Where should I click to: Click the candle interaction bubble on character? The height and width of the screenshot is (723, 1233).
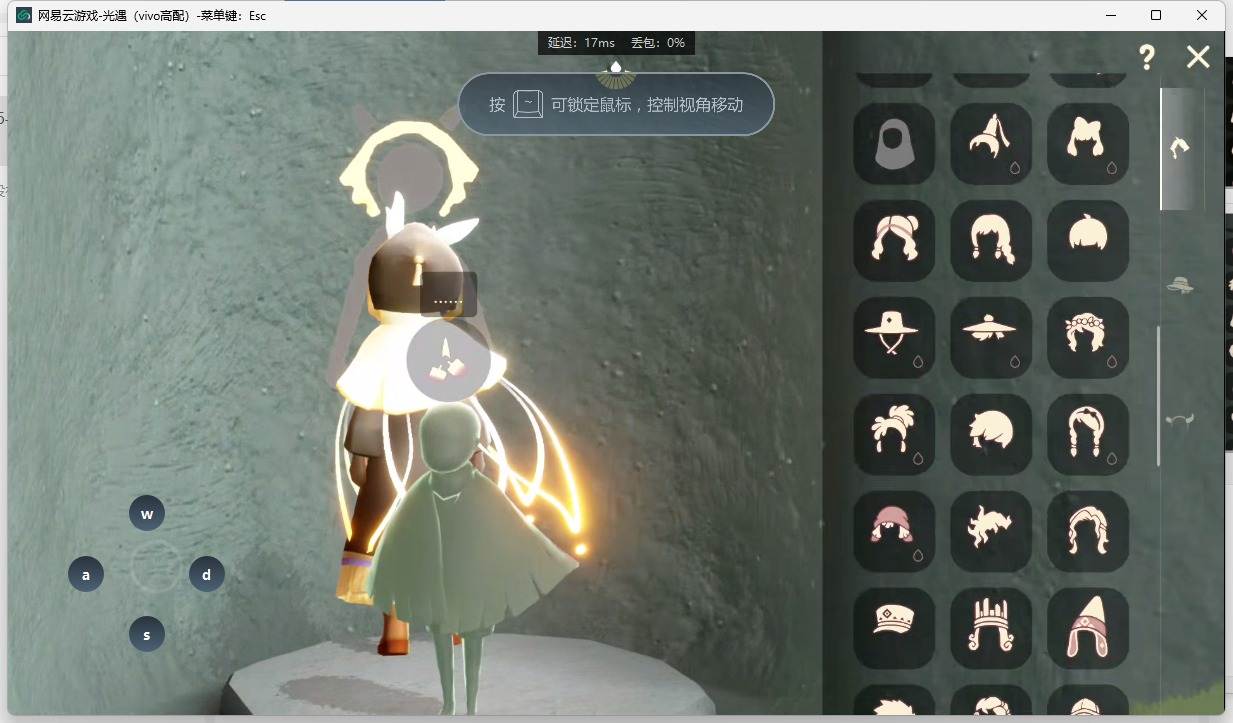[448, 360]
